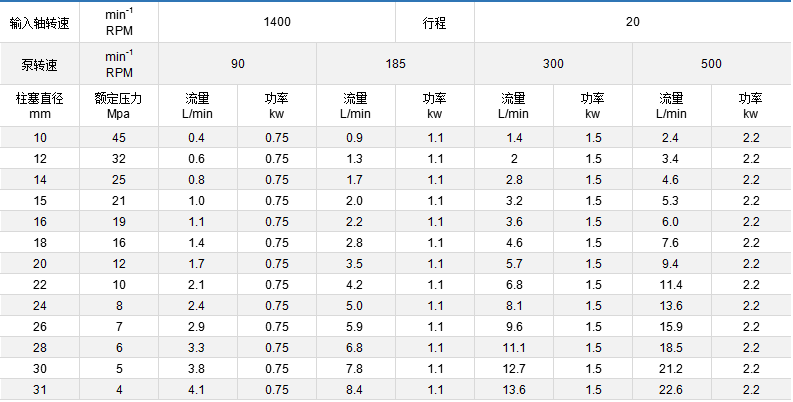Viewport: 793px width, 402px height.
Task: Select the flow value 18.5 cell
Action: click(670, 348)
